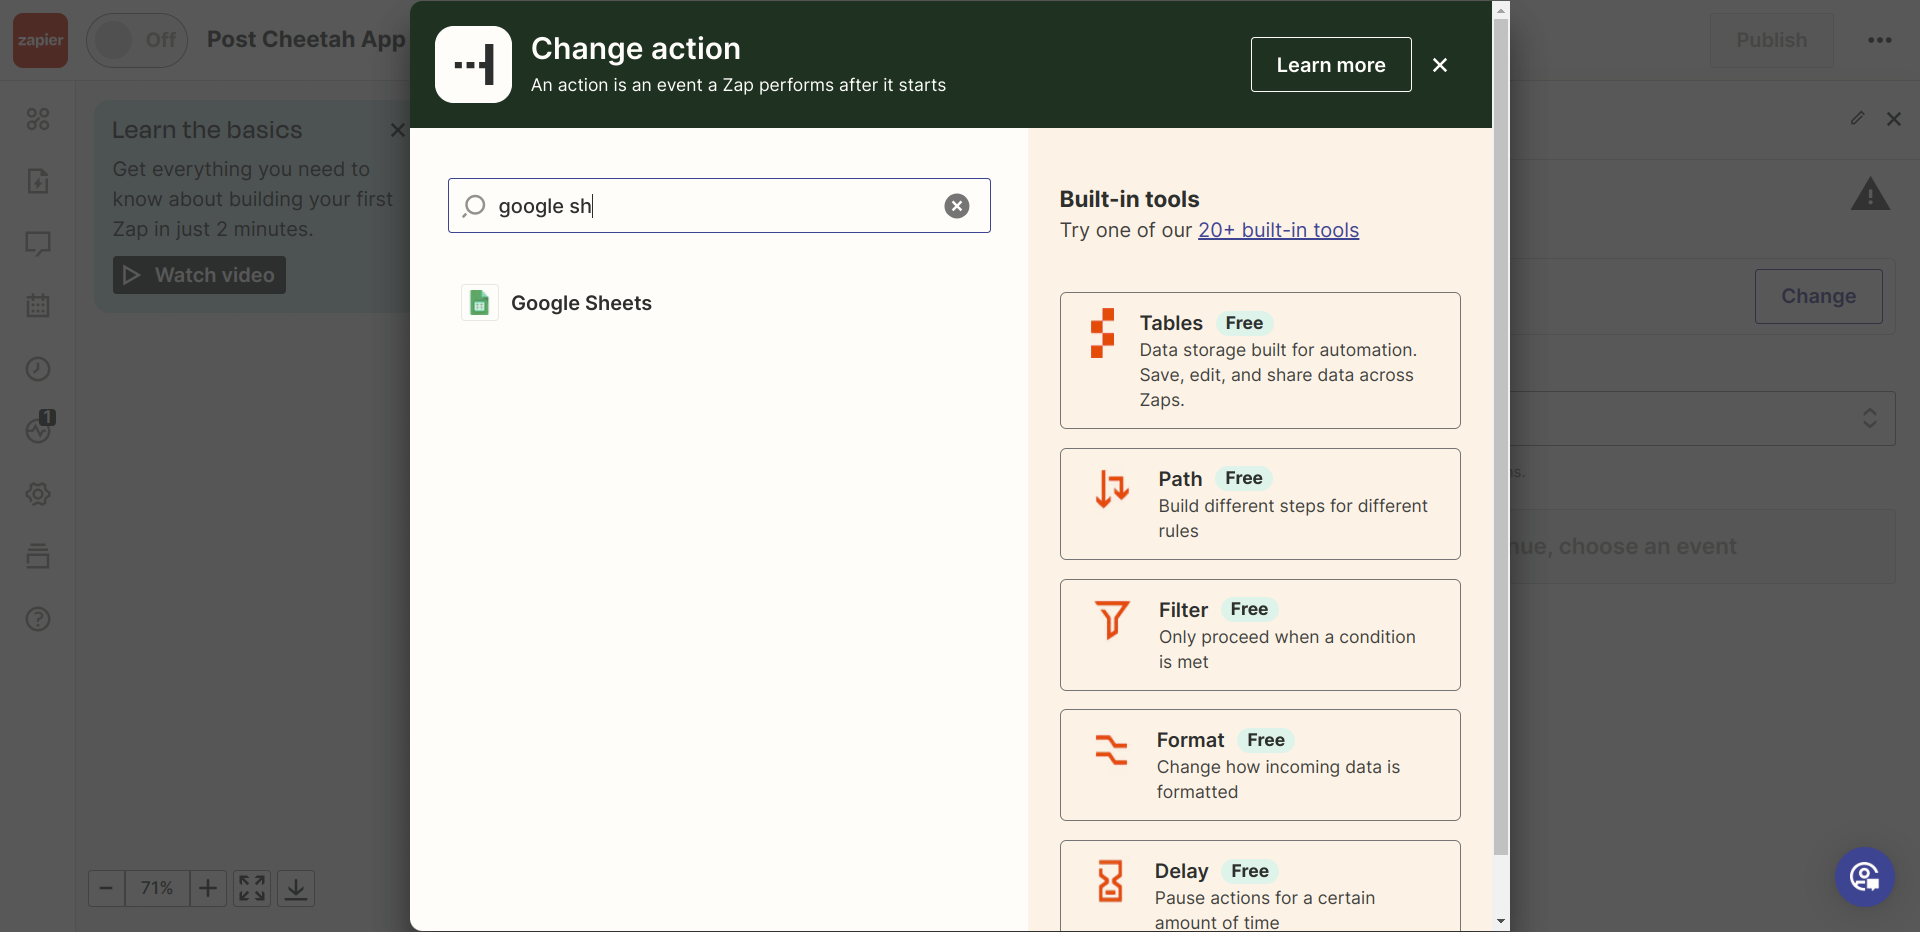1920x932 pixels.
Task: Open the 20+ built-in tools link
Action: pyautogui.click(x=1278, y=230)
